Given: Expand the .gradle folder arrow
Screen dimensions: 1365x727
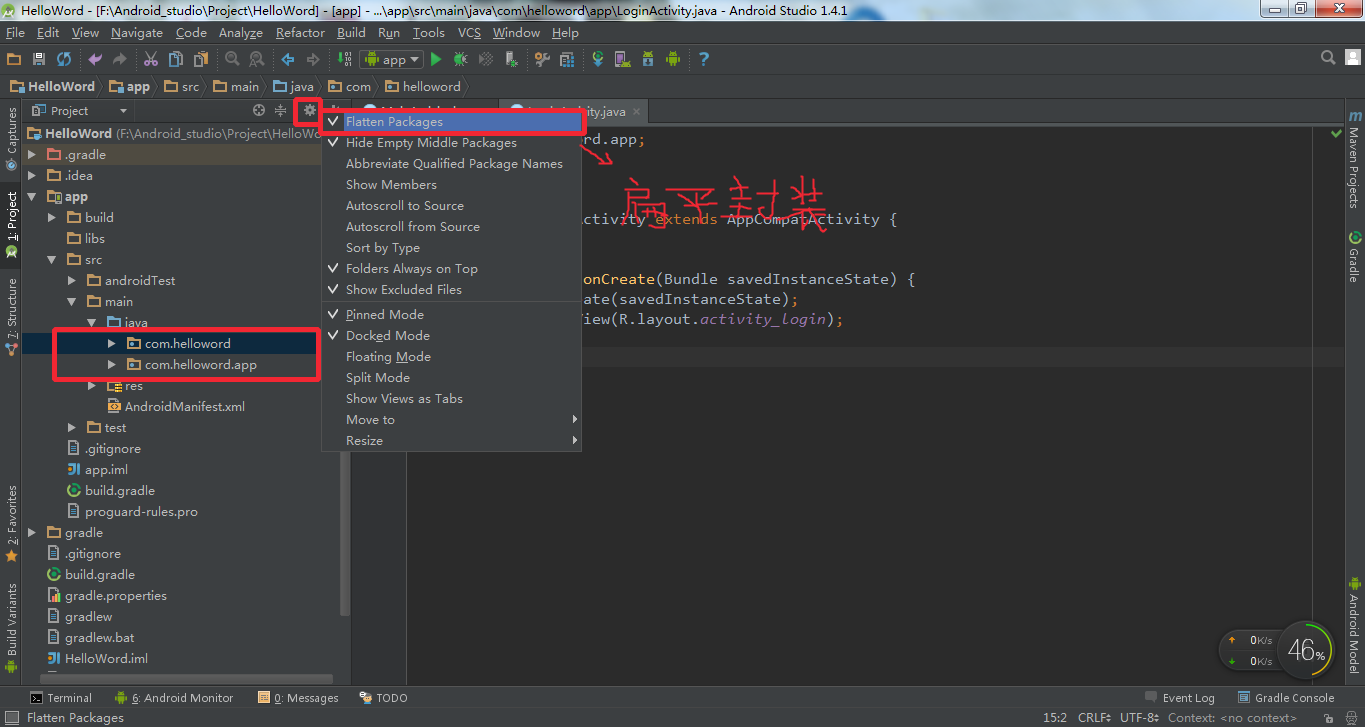Looking at the screenshot, I should point(32,155).
